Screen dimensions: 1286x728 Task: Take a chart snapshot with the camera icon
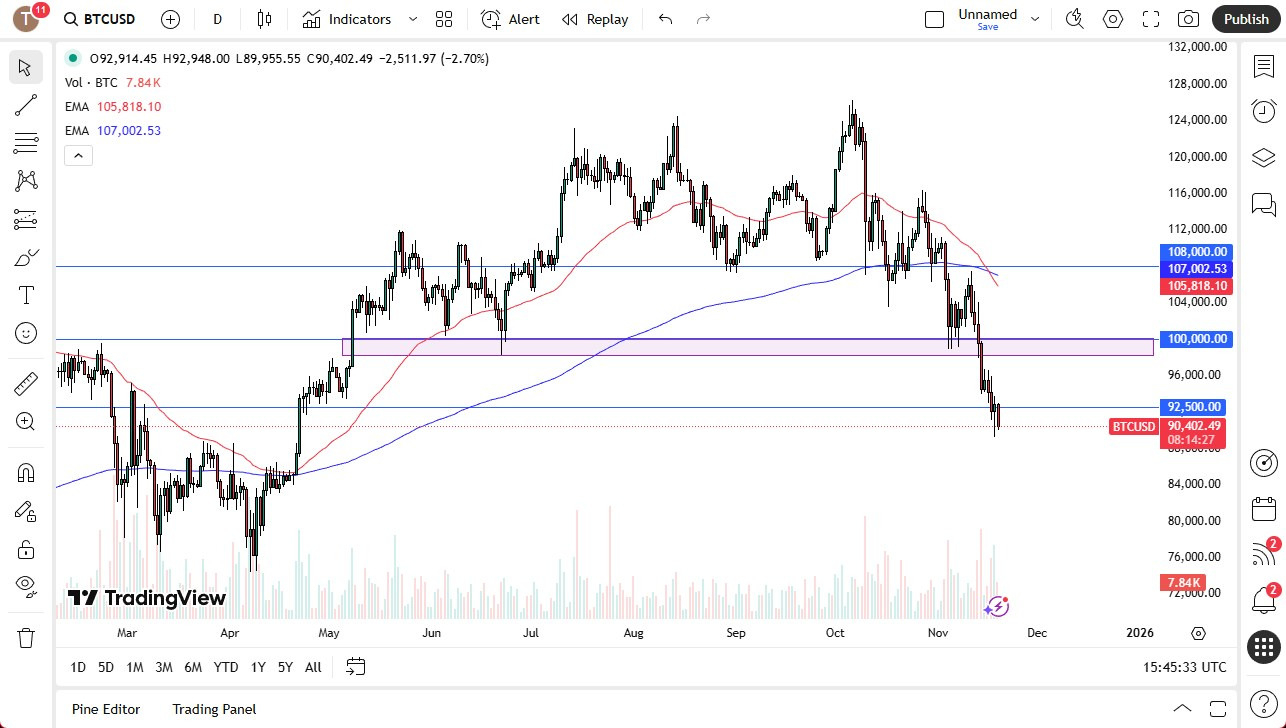(x=1187, y=18)
